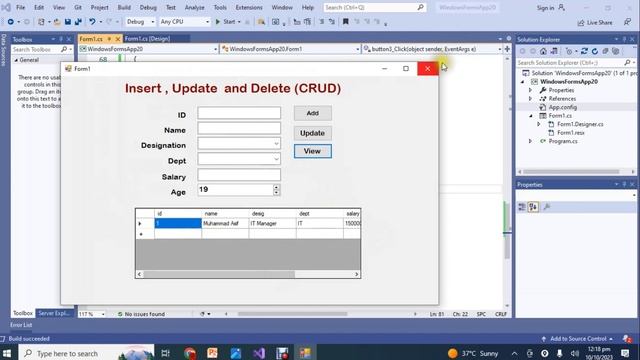Open the Build menu
Image resolution: width=640 pixels, height=360 pixels.
124,7
